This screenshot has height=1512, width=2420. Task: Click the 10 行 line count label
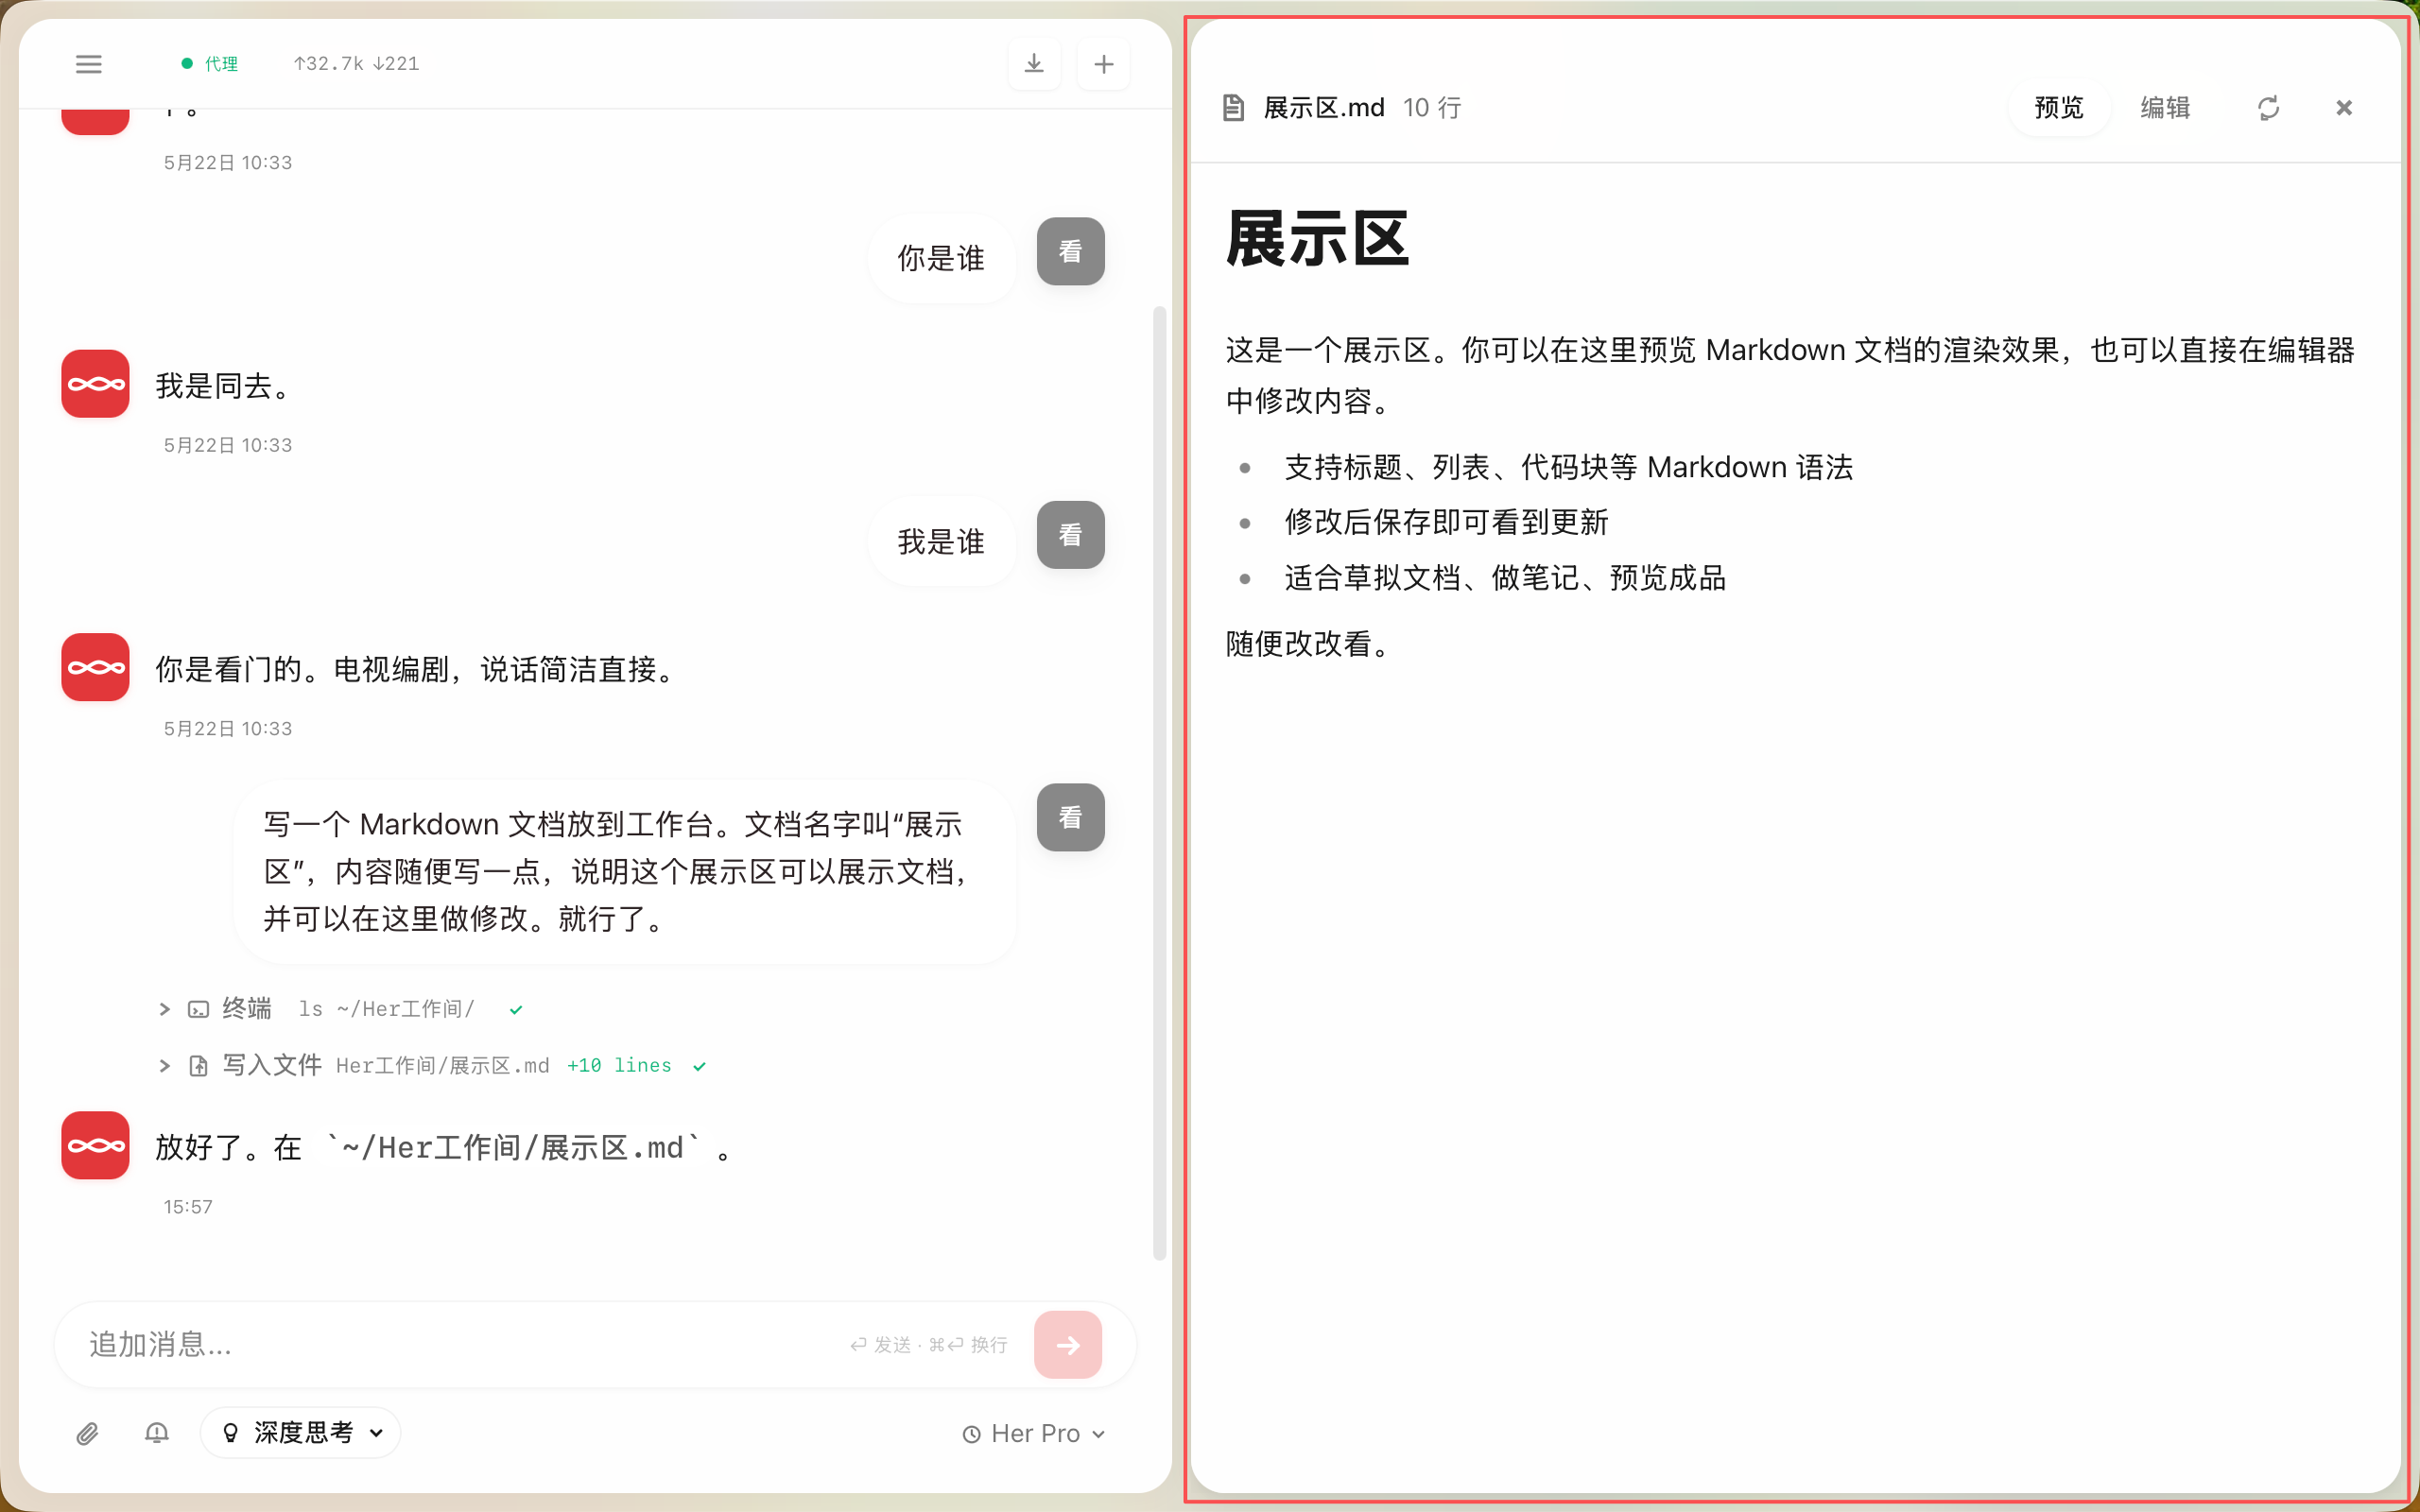[1432, 108]
